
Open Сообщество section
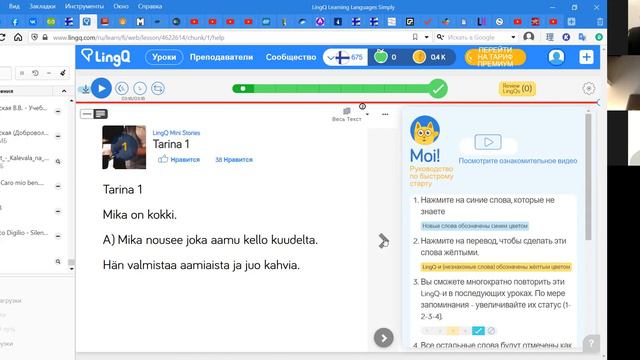[291, 57]
